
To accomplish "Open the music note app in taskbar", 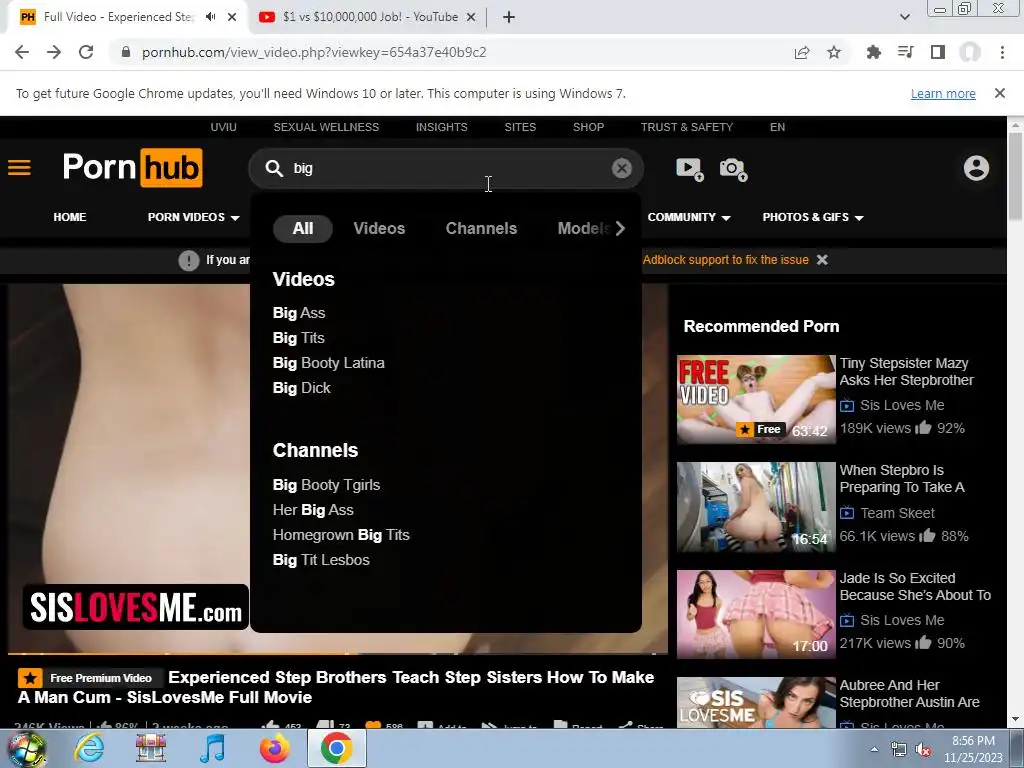I will (x=212, y=748).
